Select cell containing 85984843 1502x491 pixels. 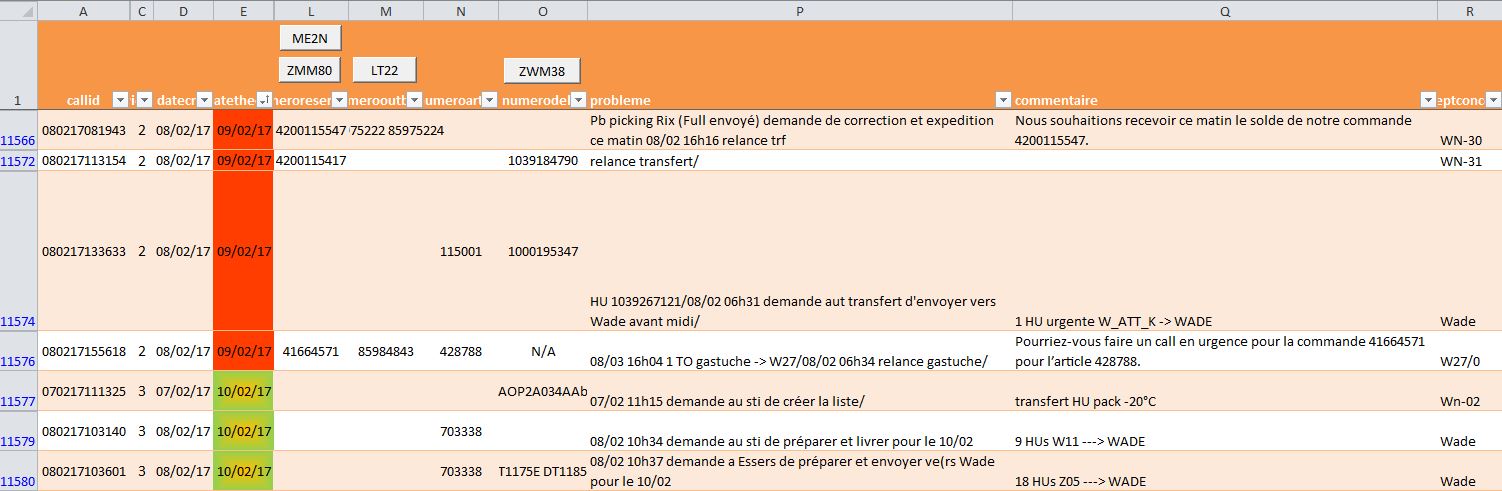point(386,351)
